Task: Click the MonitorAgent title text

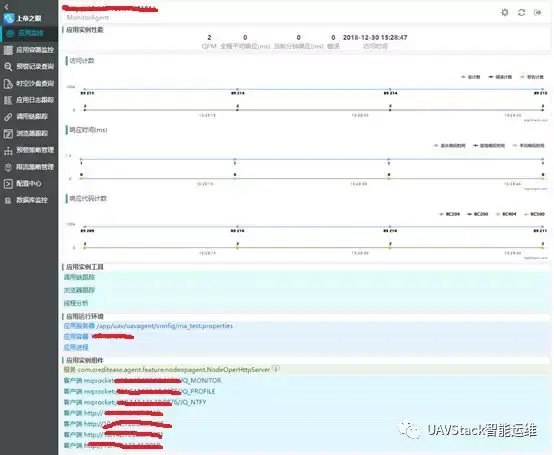Action: 87,17
